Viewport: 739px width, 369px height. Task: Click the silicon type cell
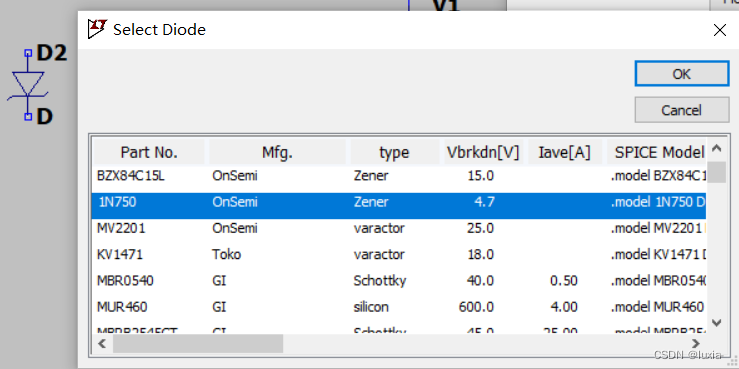371,307
